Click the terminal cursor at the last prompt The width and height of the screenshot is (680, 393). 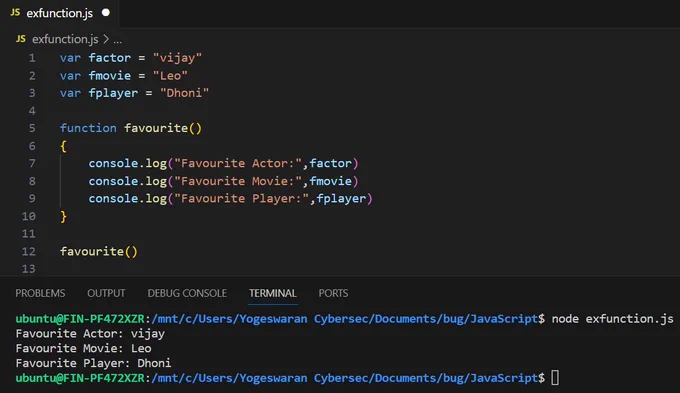(555, 378)
